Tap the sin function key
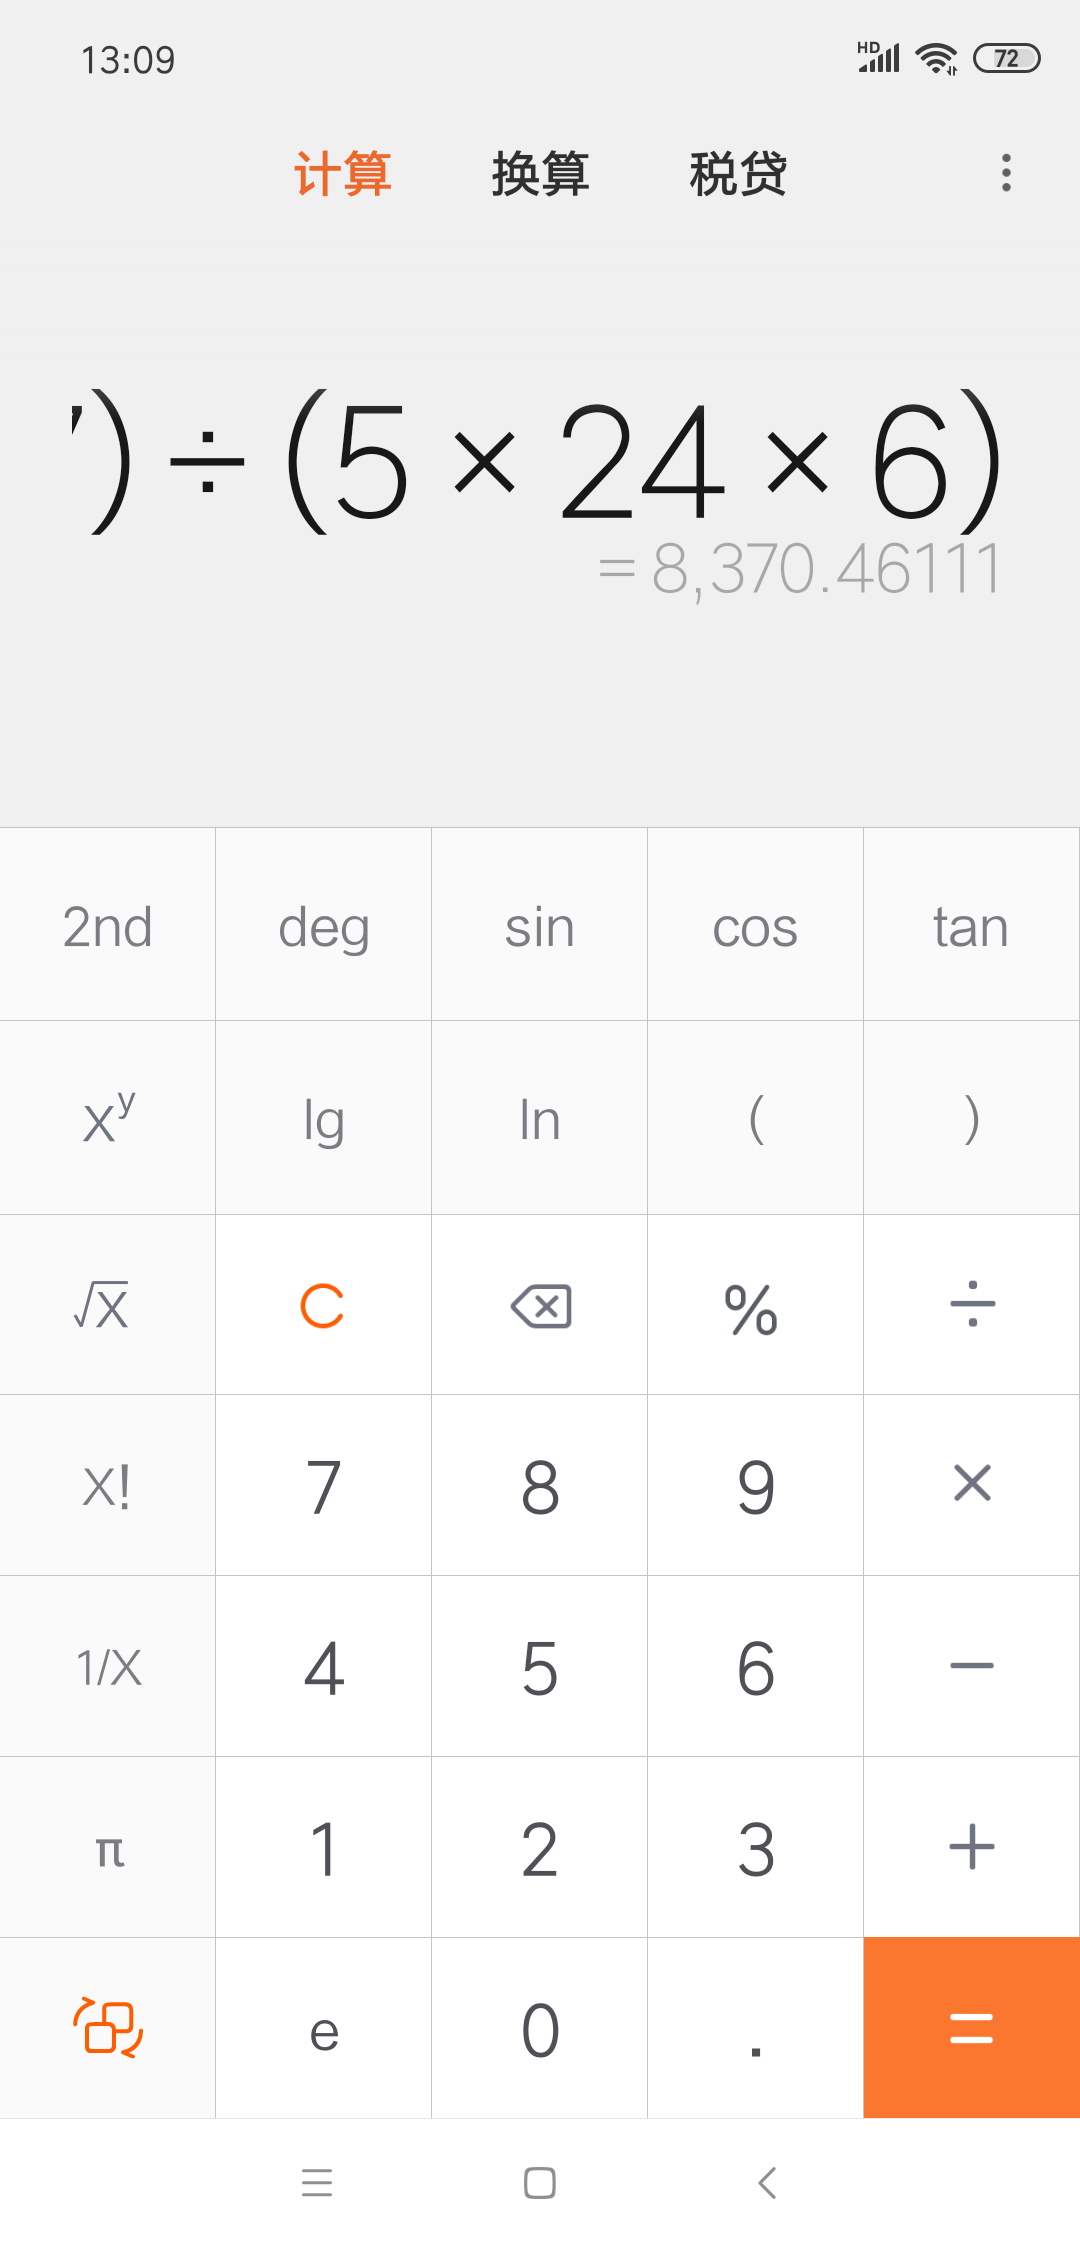Screen dimensions: 1080x2248 540,925
